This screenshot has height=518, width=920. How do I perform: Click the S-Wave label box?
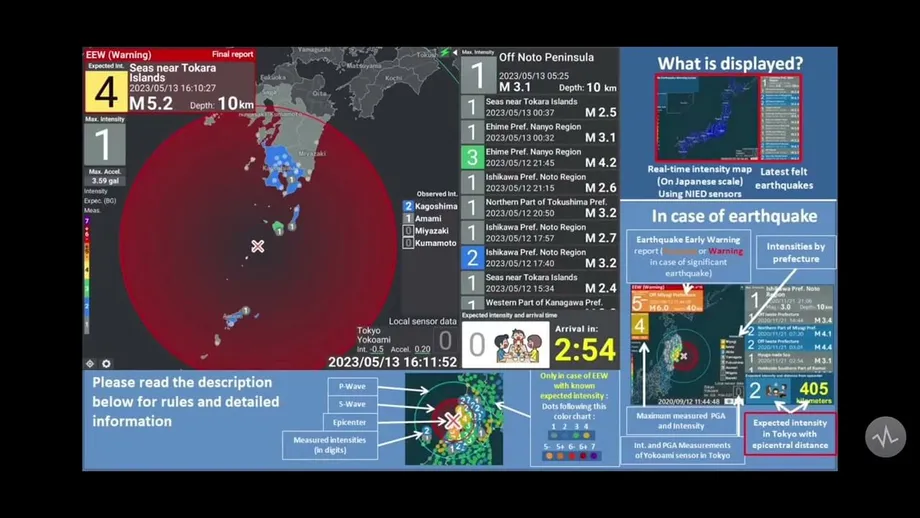(352, 404)
